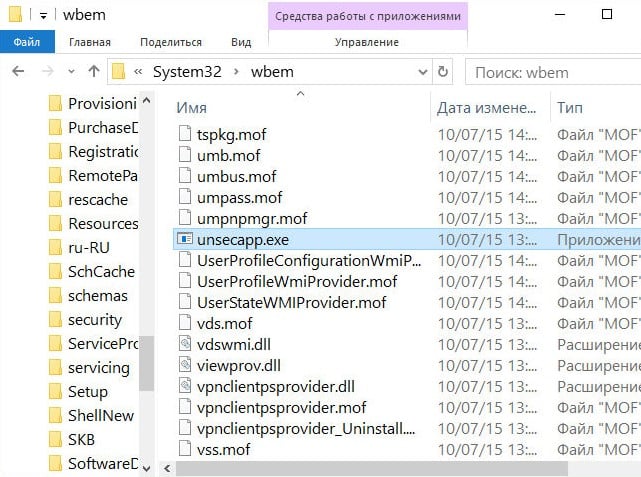Viewport: 641px width, 477px height.
Task: Open the Главная ribbon tab
Action: [90, 42]
